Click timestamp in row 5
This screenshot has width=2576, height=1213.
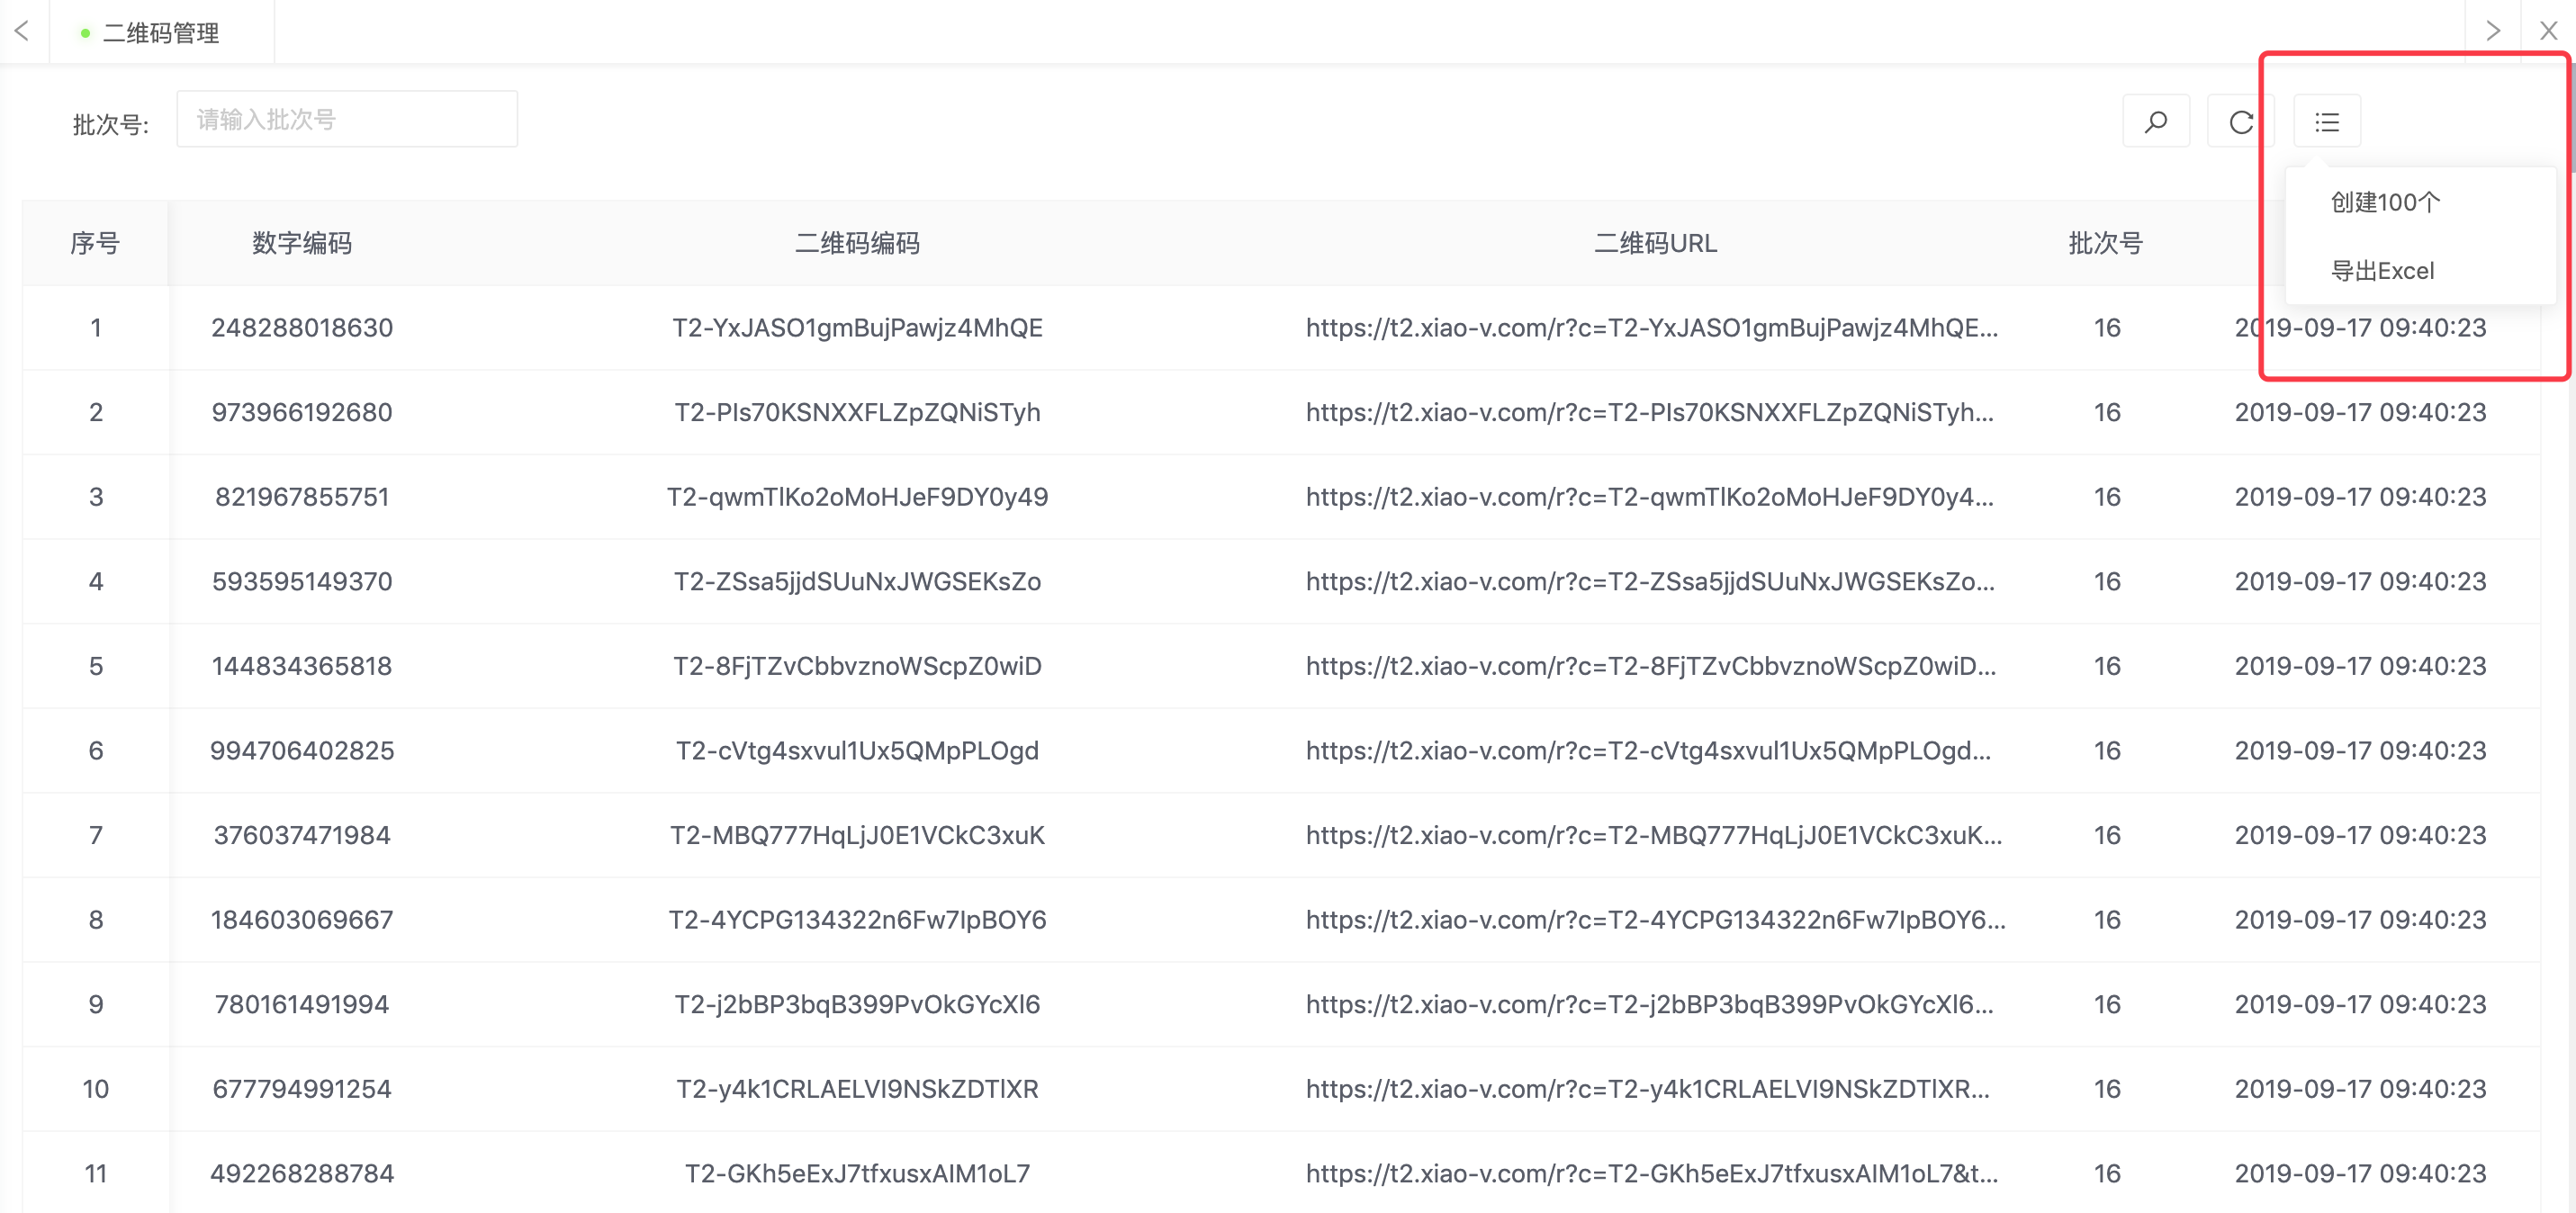tap(2360, 666)
